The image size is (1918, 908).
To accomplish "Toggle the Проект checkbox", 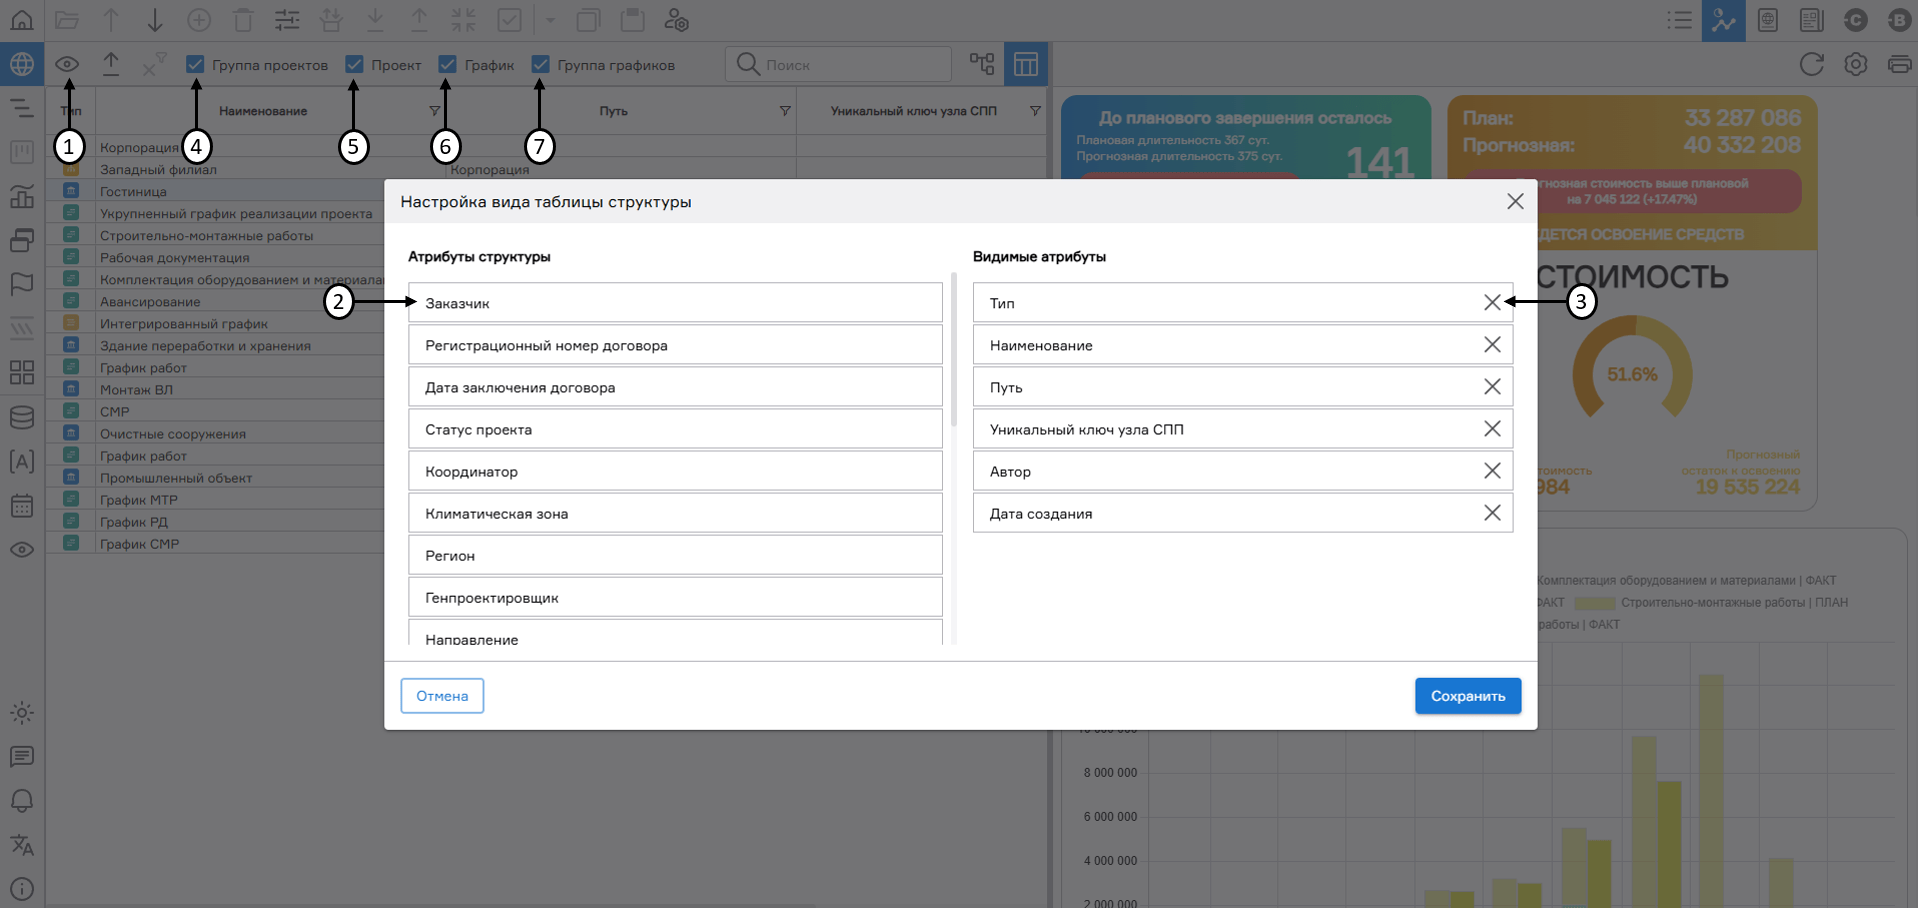I will click(355, 65).
